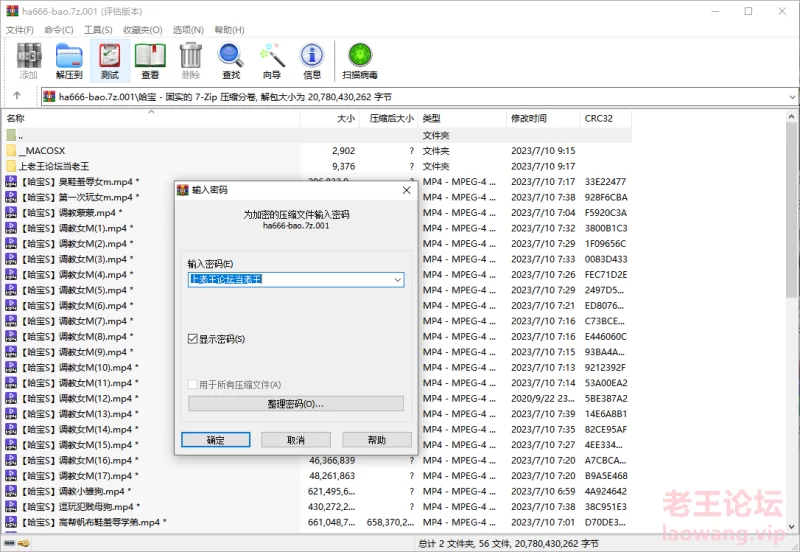
Task: Click CRC32 value 33E22477
Action: [x=605, y=182]
